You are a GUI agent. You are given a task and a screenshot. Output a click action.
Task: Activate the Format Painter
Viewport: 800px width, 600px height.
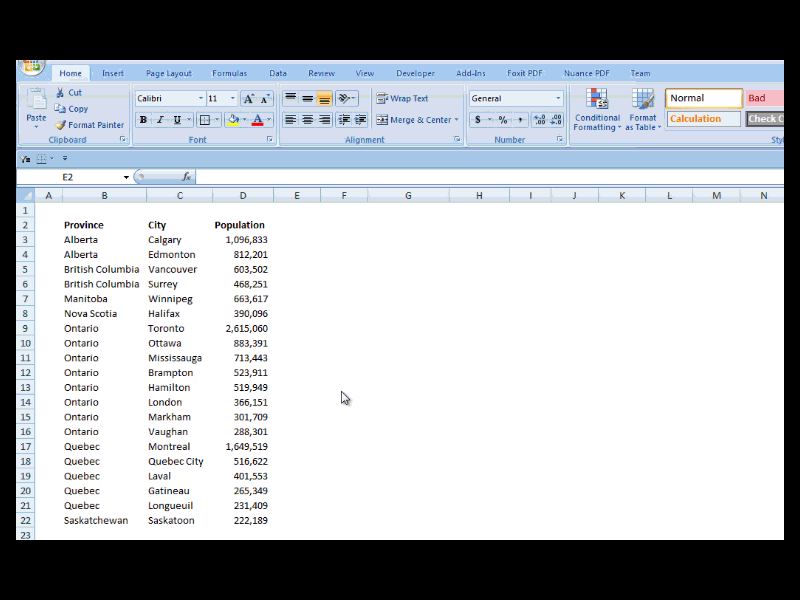pos(62,122)
